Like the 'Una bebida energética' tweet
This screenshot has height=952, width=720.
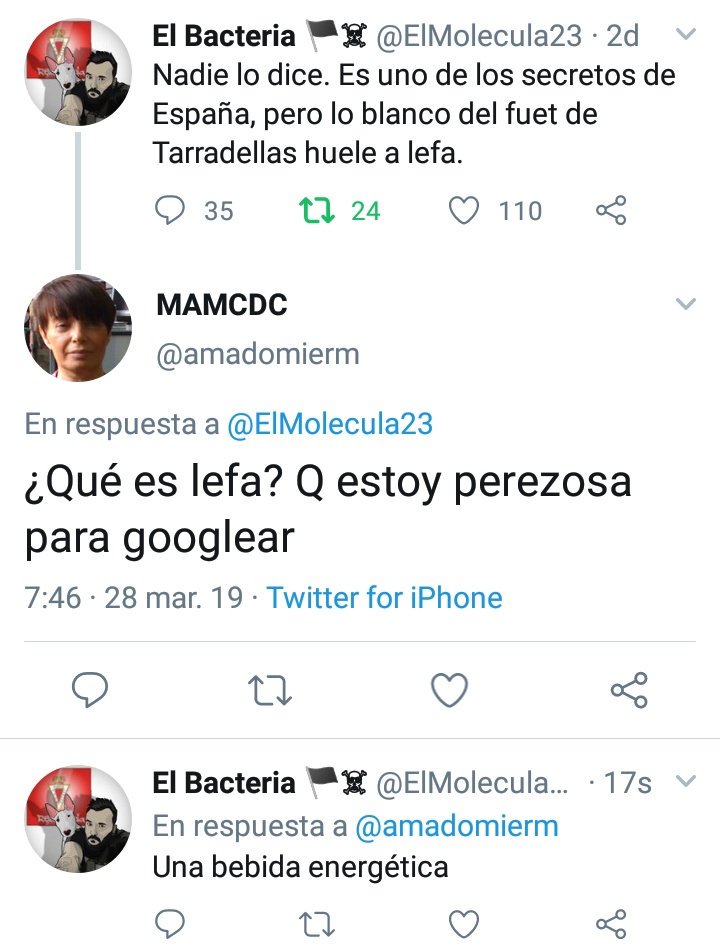(x=464, y=924)
